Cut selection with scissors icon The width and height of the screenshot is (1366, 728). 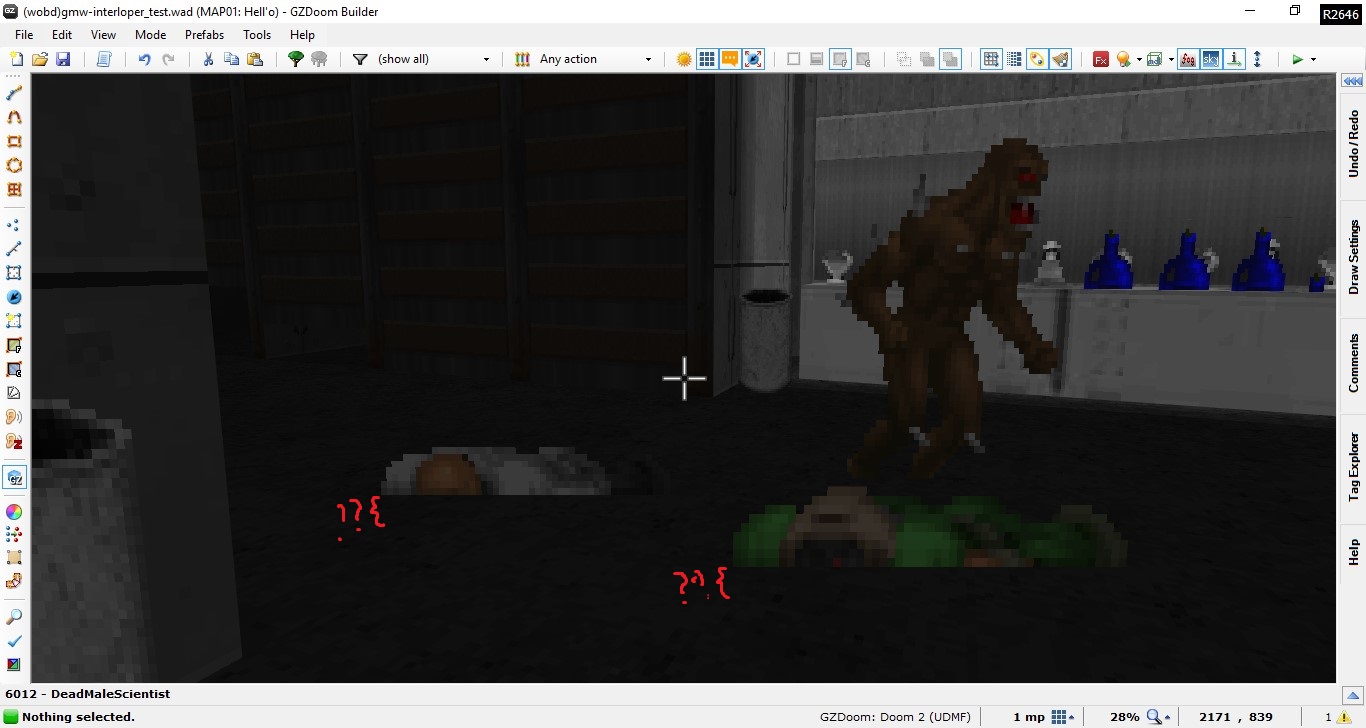click(x=208, y=59)
